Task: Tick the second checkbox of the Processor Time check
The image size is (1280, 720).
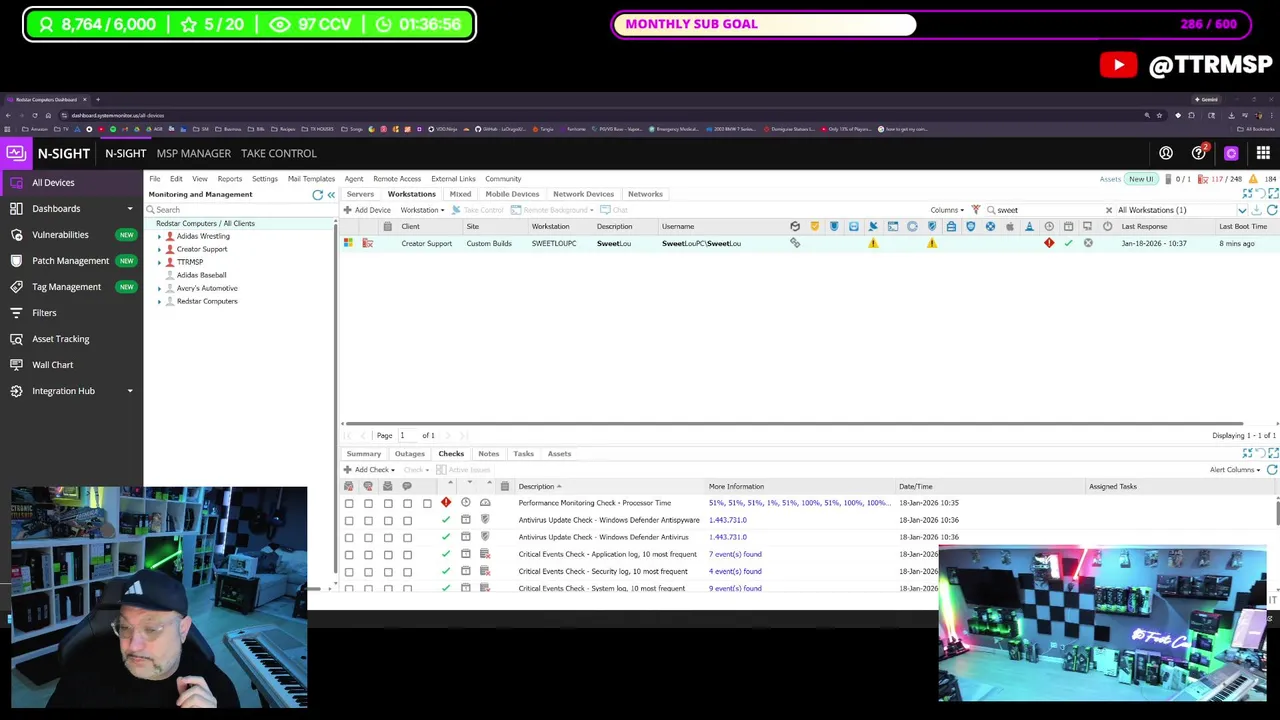Action: click(368, 503)
